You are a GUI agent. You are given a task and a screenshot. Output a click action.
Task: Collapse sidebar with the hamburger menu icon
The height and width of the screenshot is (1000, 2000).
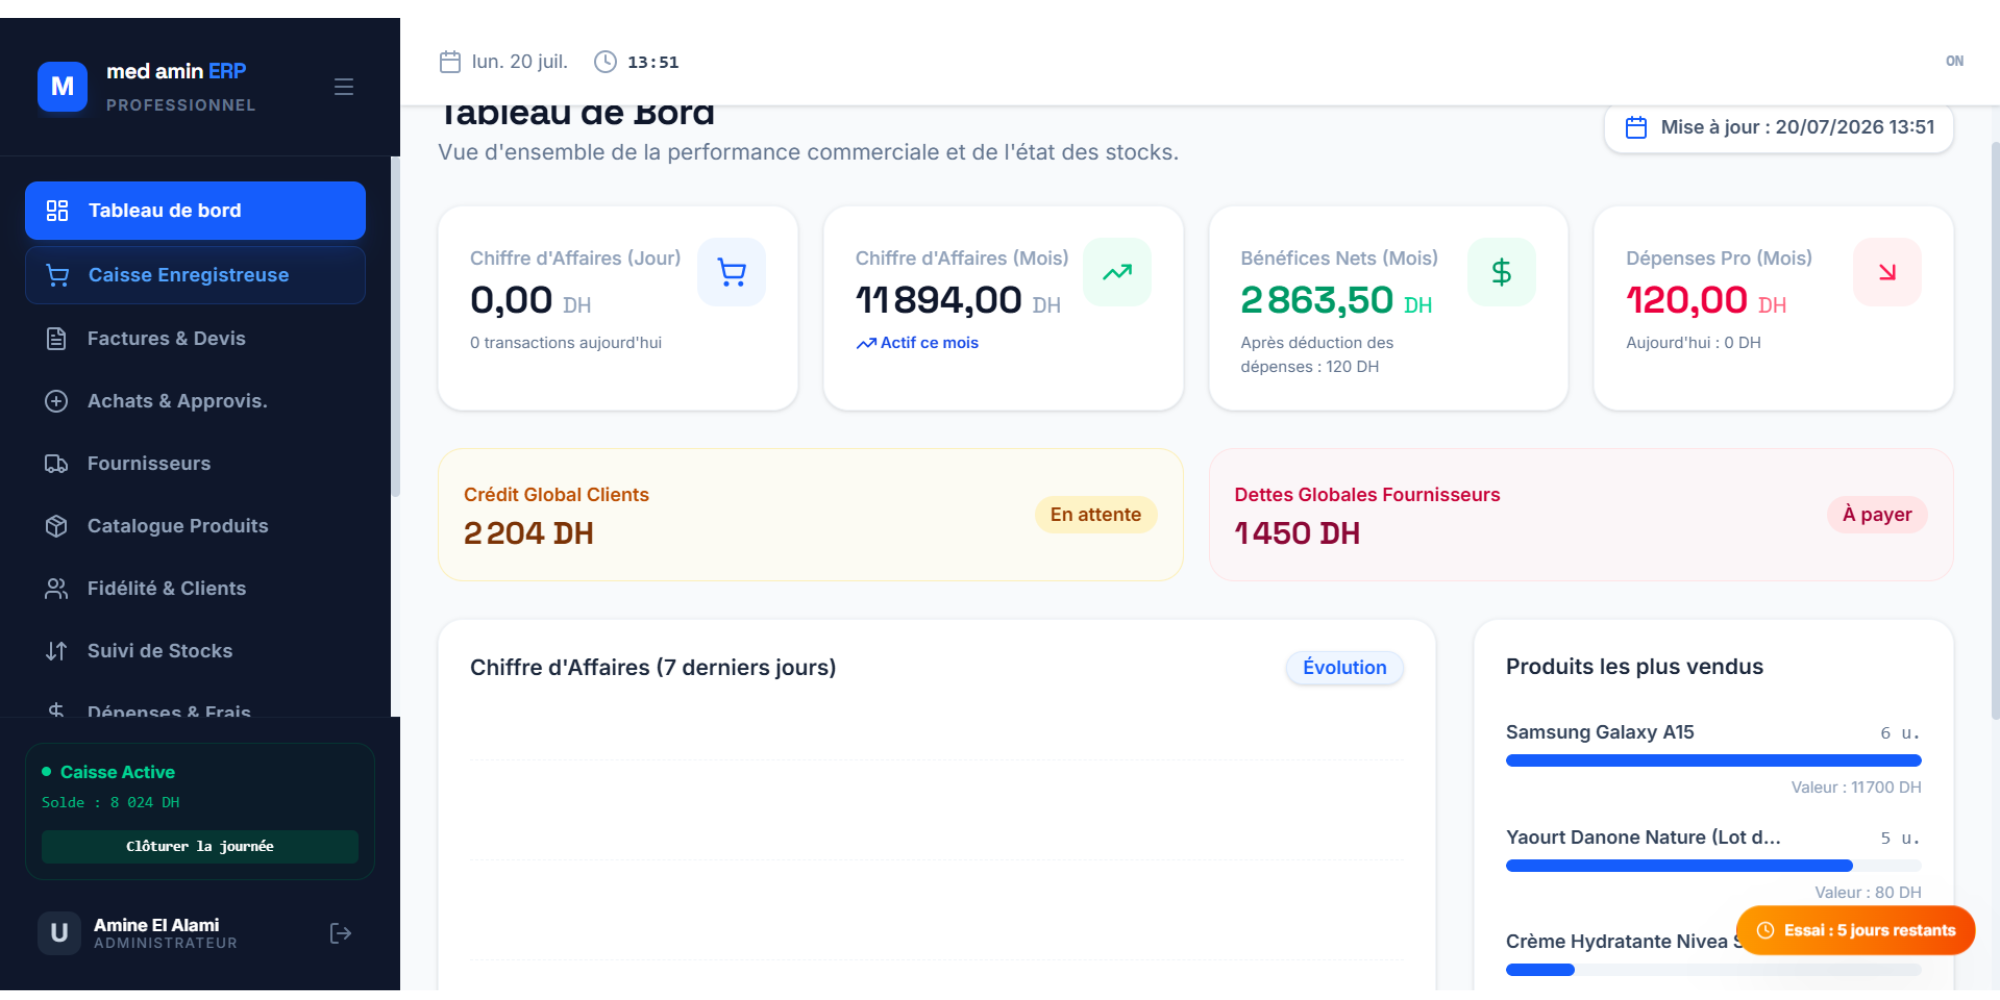coord(344,87)
